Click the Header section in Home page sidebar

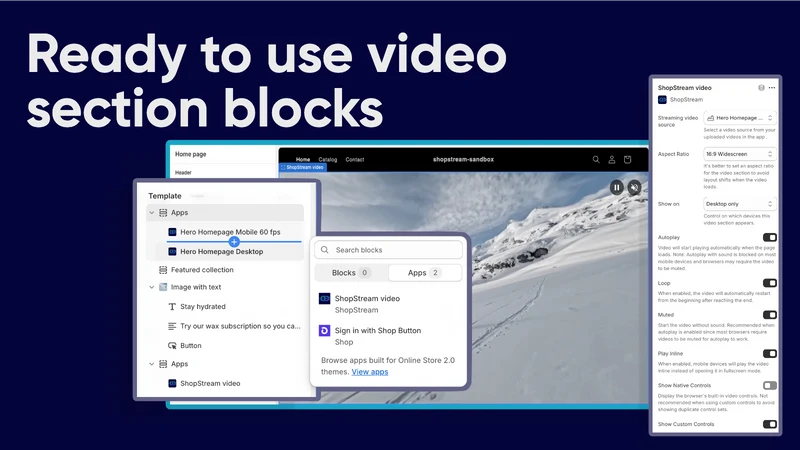click(183, 172)
